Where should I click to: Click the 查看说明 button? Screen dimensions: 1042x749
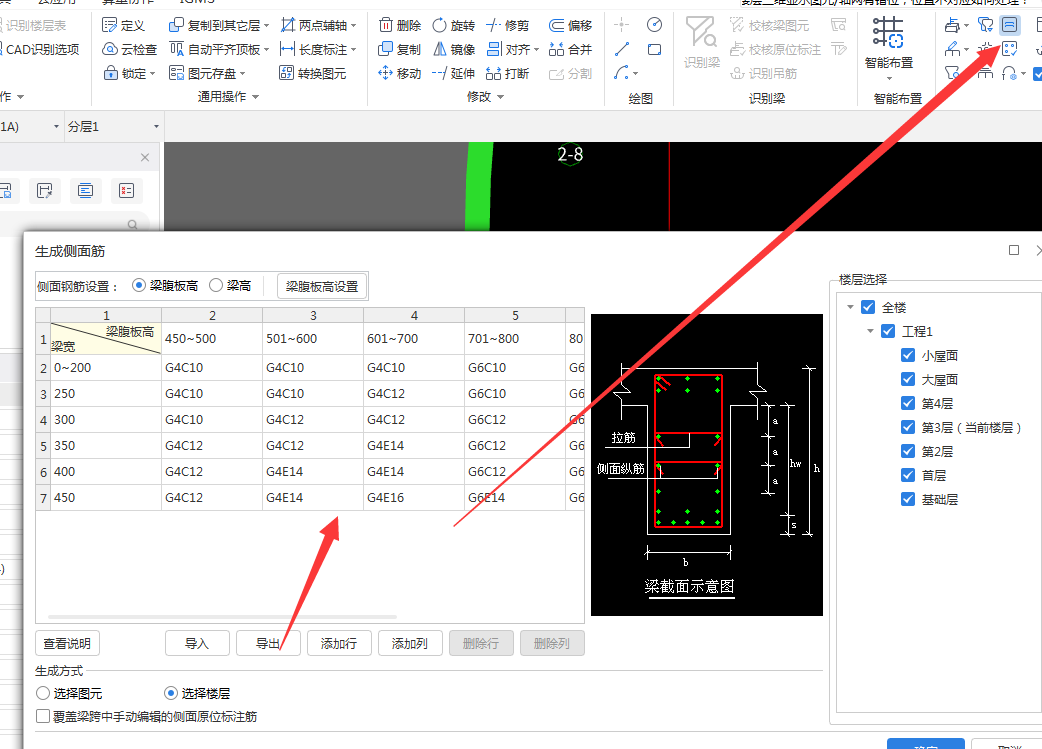(67, 643)
